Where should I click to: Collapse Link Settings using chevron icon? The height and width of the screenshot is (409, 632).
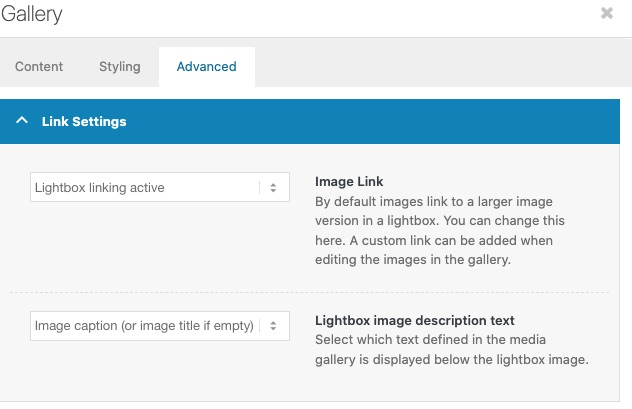pyautogui.click(x=22, y=120)
